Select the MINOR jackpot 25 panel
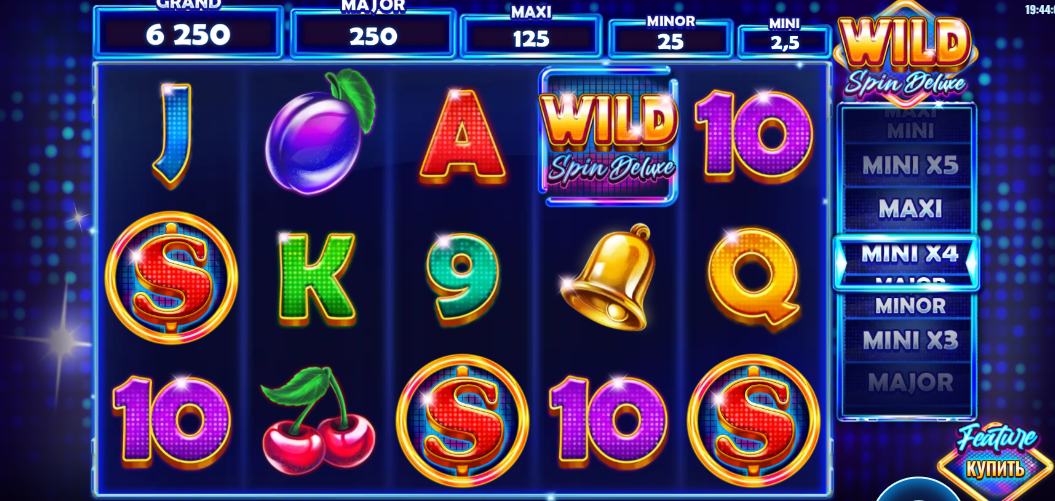Viewport: 1055px width, 501px height. point(670,38)
